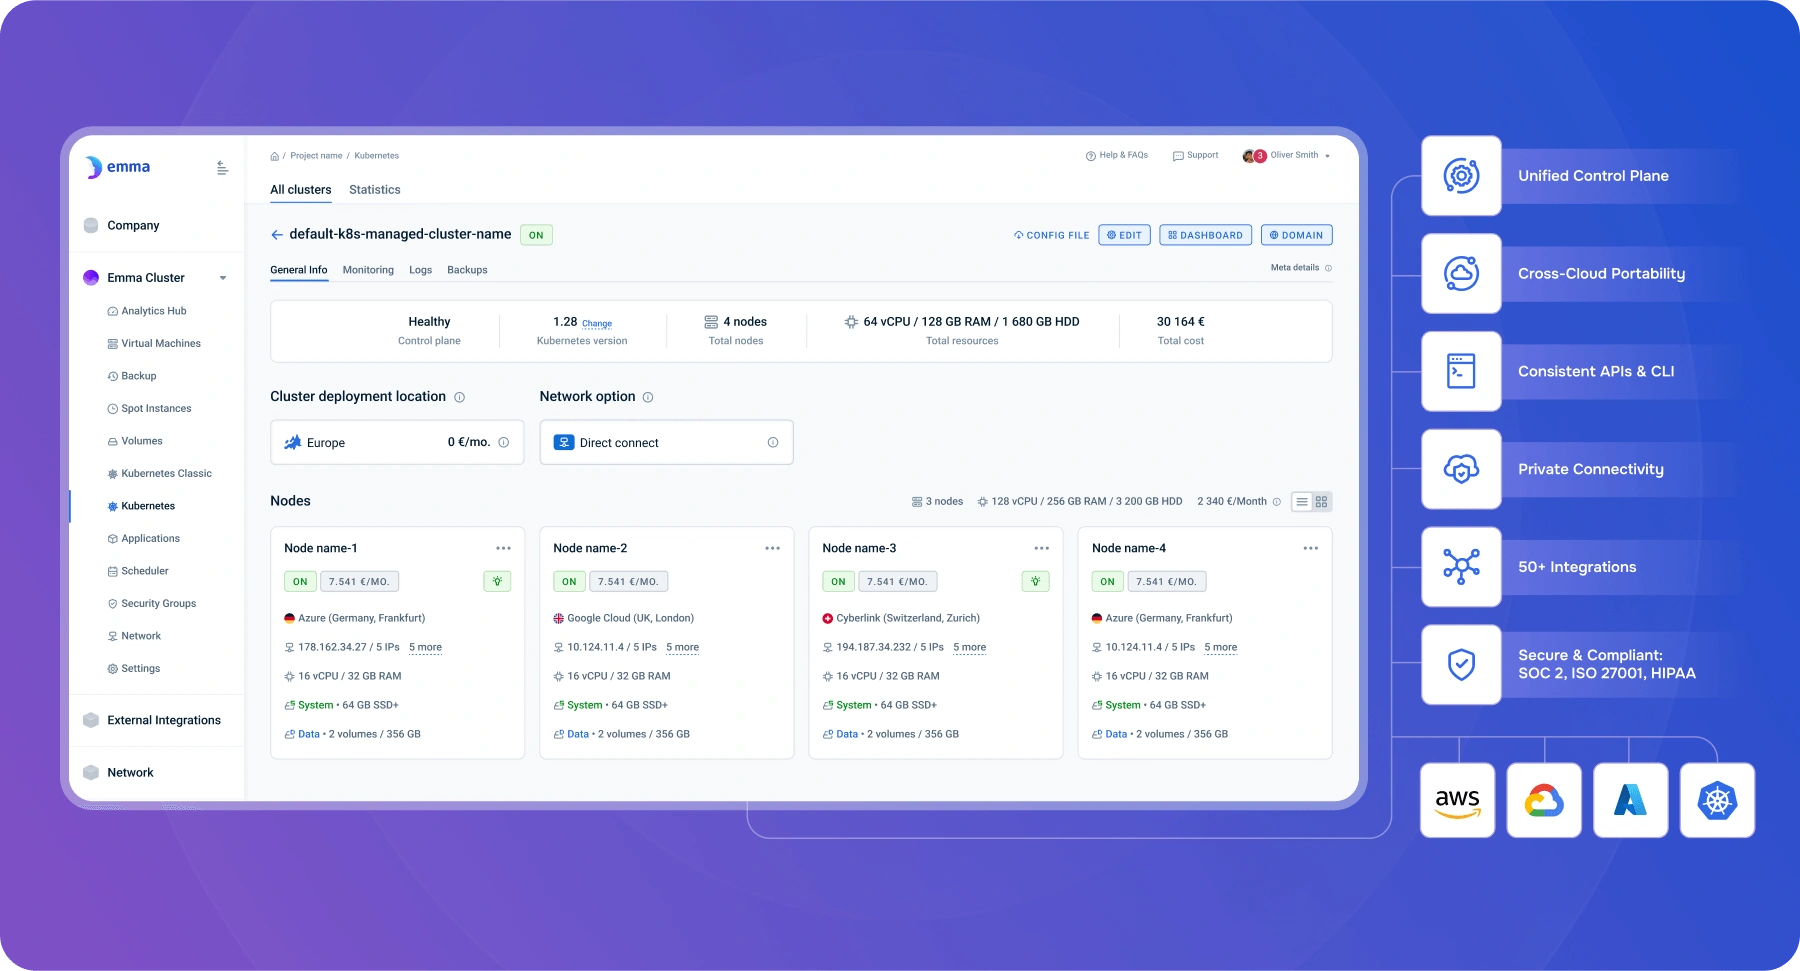Select Logs tab
Screen dimensions: 1800x971
[420, 270]
